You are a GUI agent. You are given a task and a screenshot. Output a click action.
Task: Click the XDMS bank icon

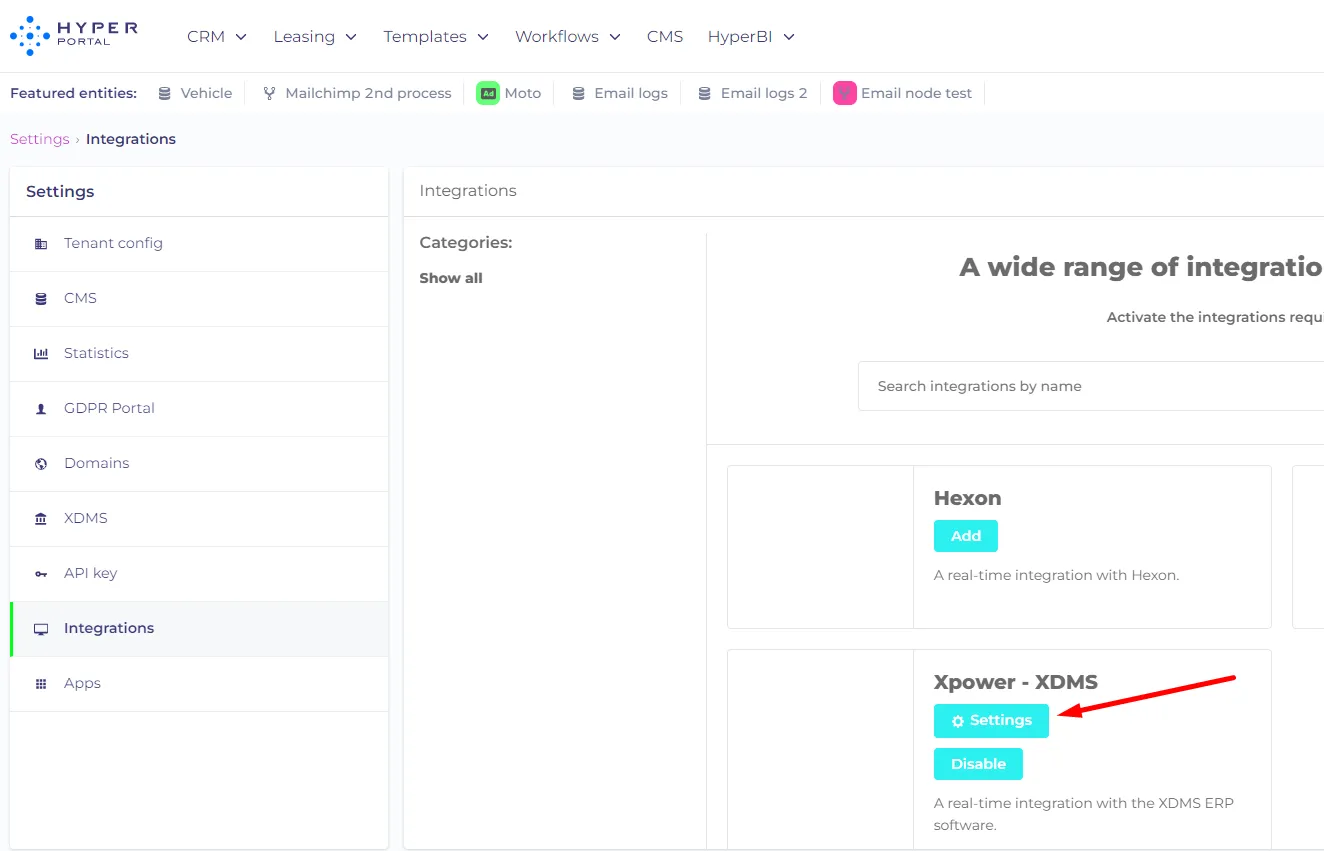41,519
